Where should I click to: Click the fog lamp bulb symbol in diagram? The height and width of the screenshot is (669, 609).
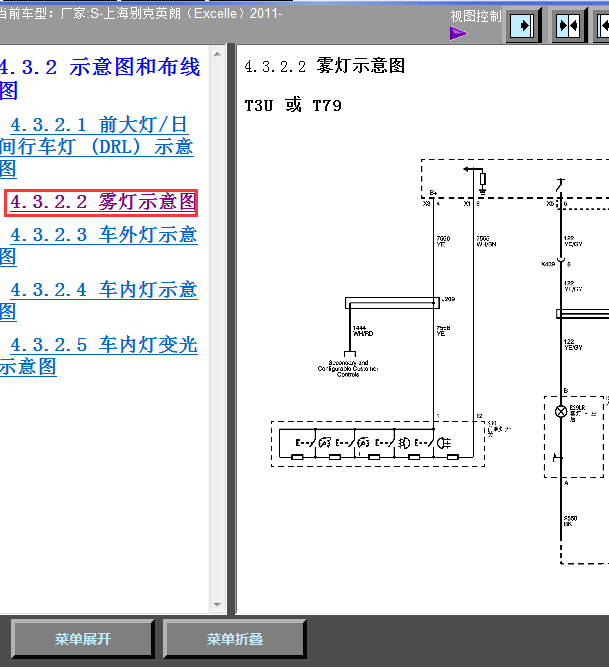(561, 411)
